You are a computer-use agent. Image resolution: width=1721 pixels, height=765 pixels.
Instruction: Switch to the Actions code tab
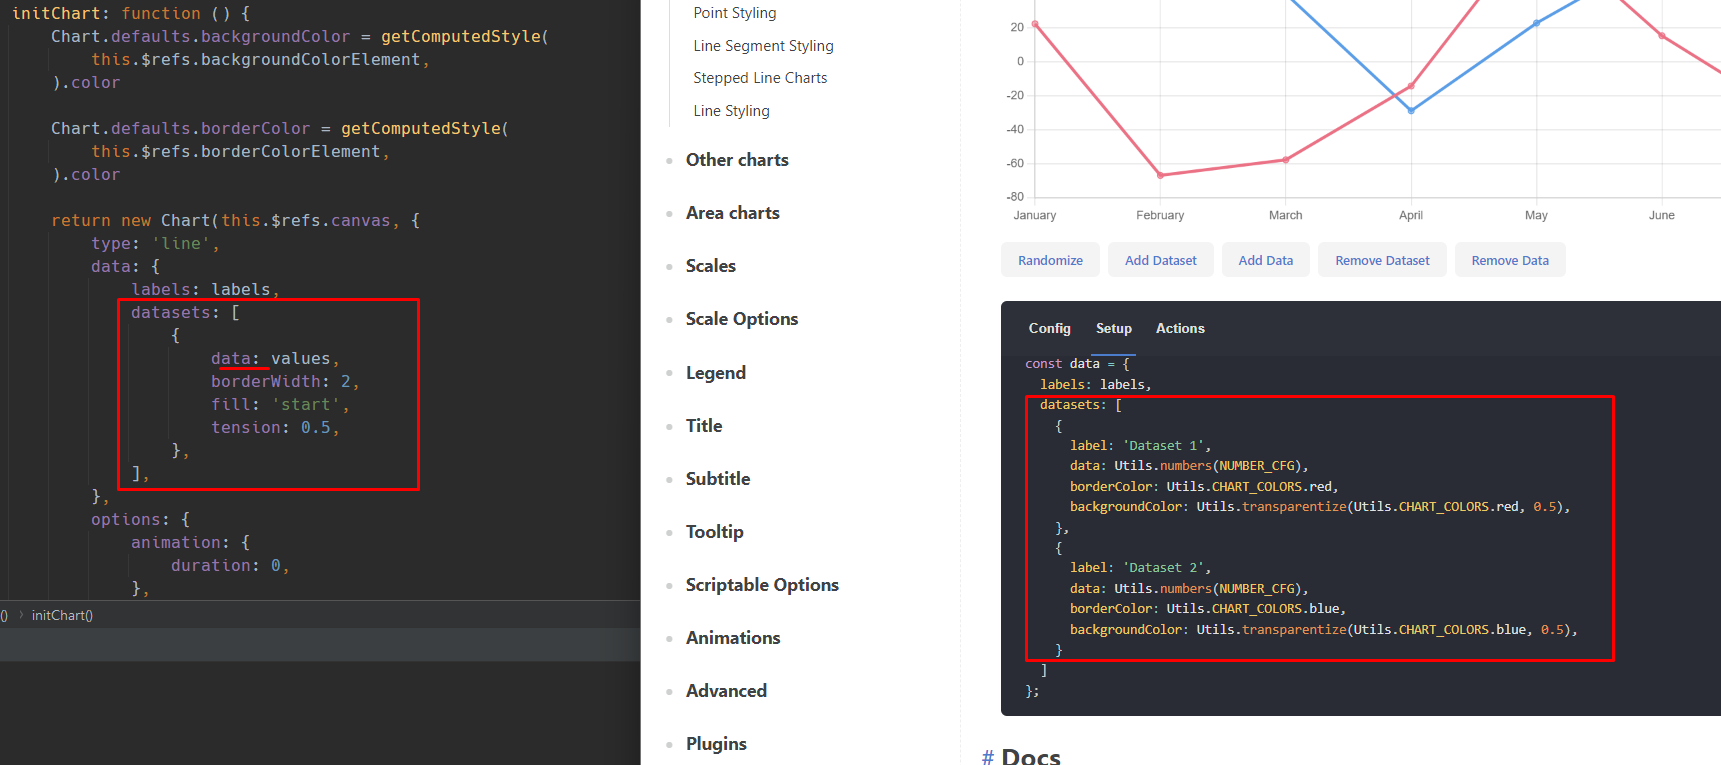pyautogui.click(x=1180, y=328)
